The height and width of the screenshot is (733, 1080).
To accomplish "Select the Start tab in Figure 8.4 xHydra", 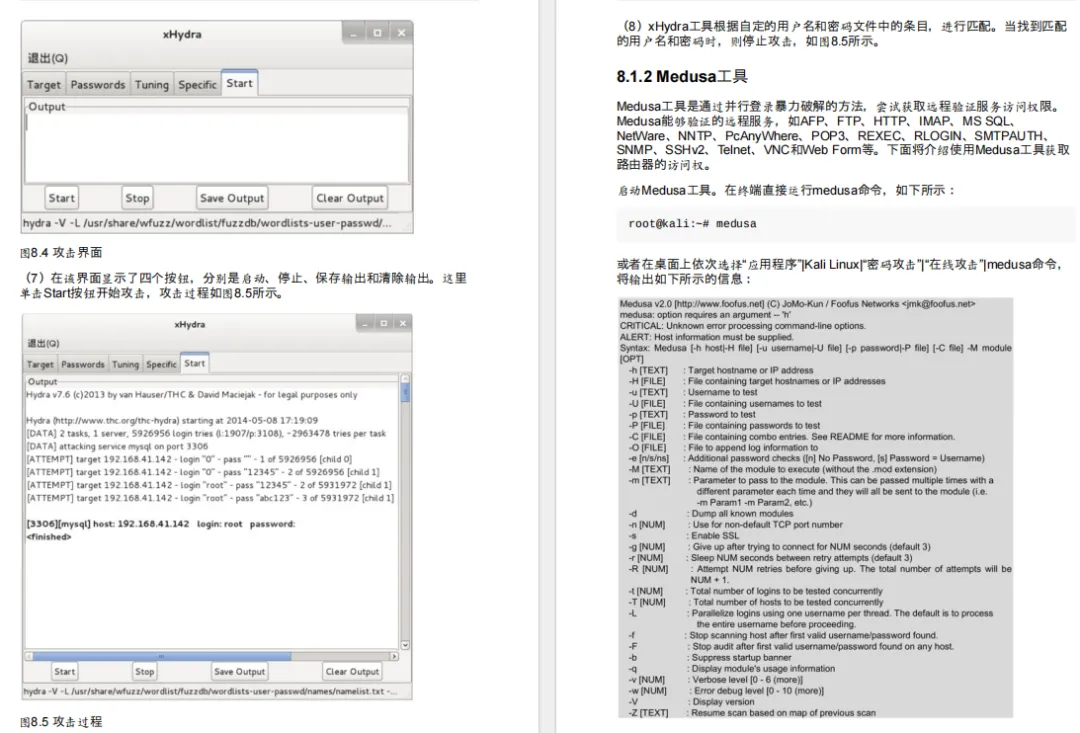I will click(239, 83).
